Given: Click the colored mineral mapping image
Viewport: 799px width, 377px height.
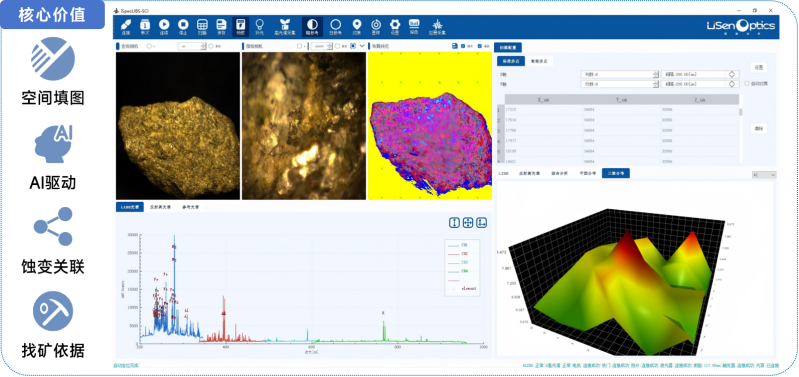Looking at the screenshot, I should click(429, 125).
